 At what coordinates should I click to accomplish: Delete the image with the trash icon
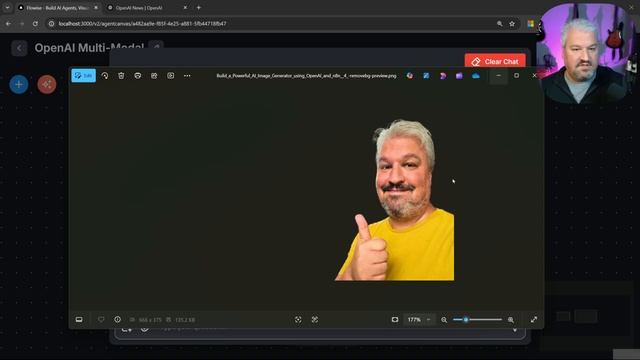(121, 76)
